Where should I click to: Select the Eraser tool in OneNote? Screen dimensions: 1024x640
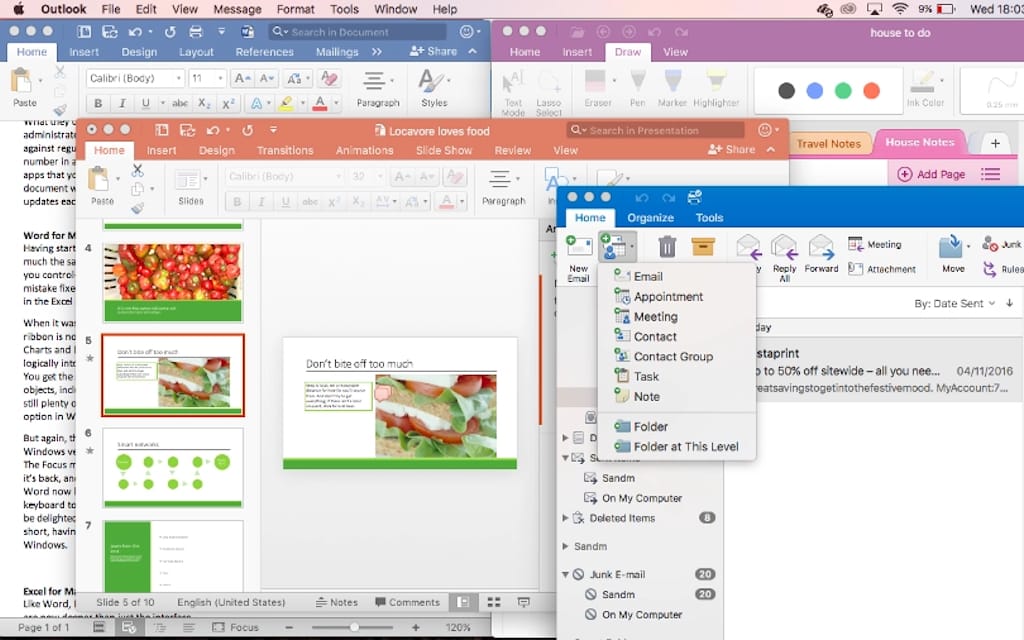point(597,88)
